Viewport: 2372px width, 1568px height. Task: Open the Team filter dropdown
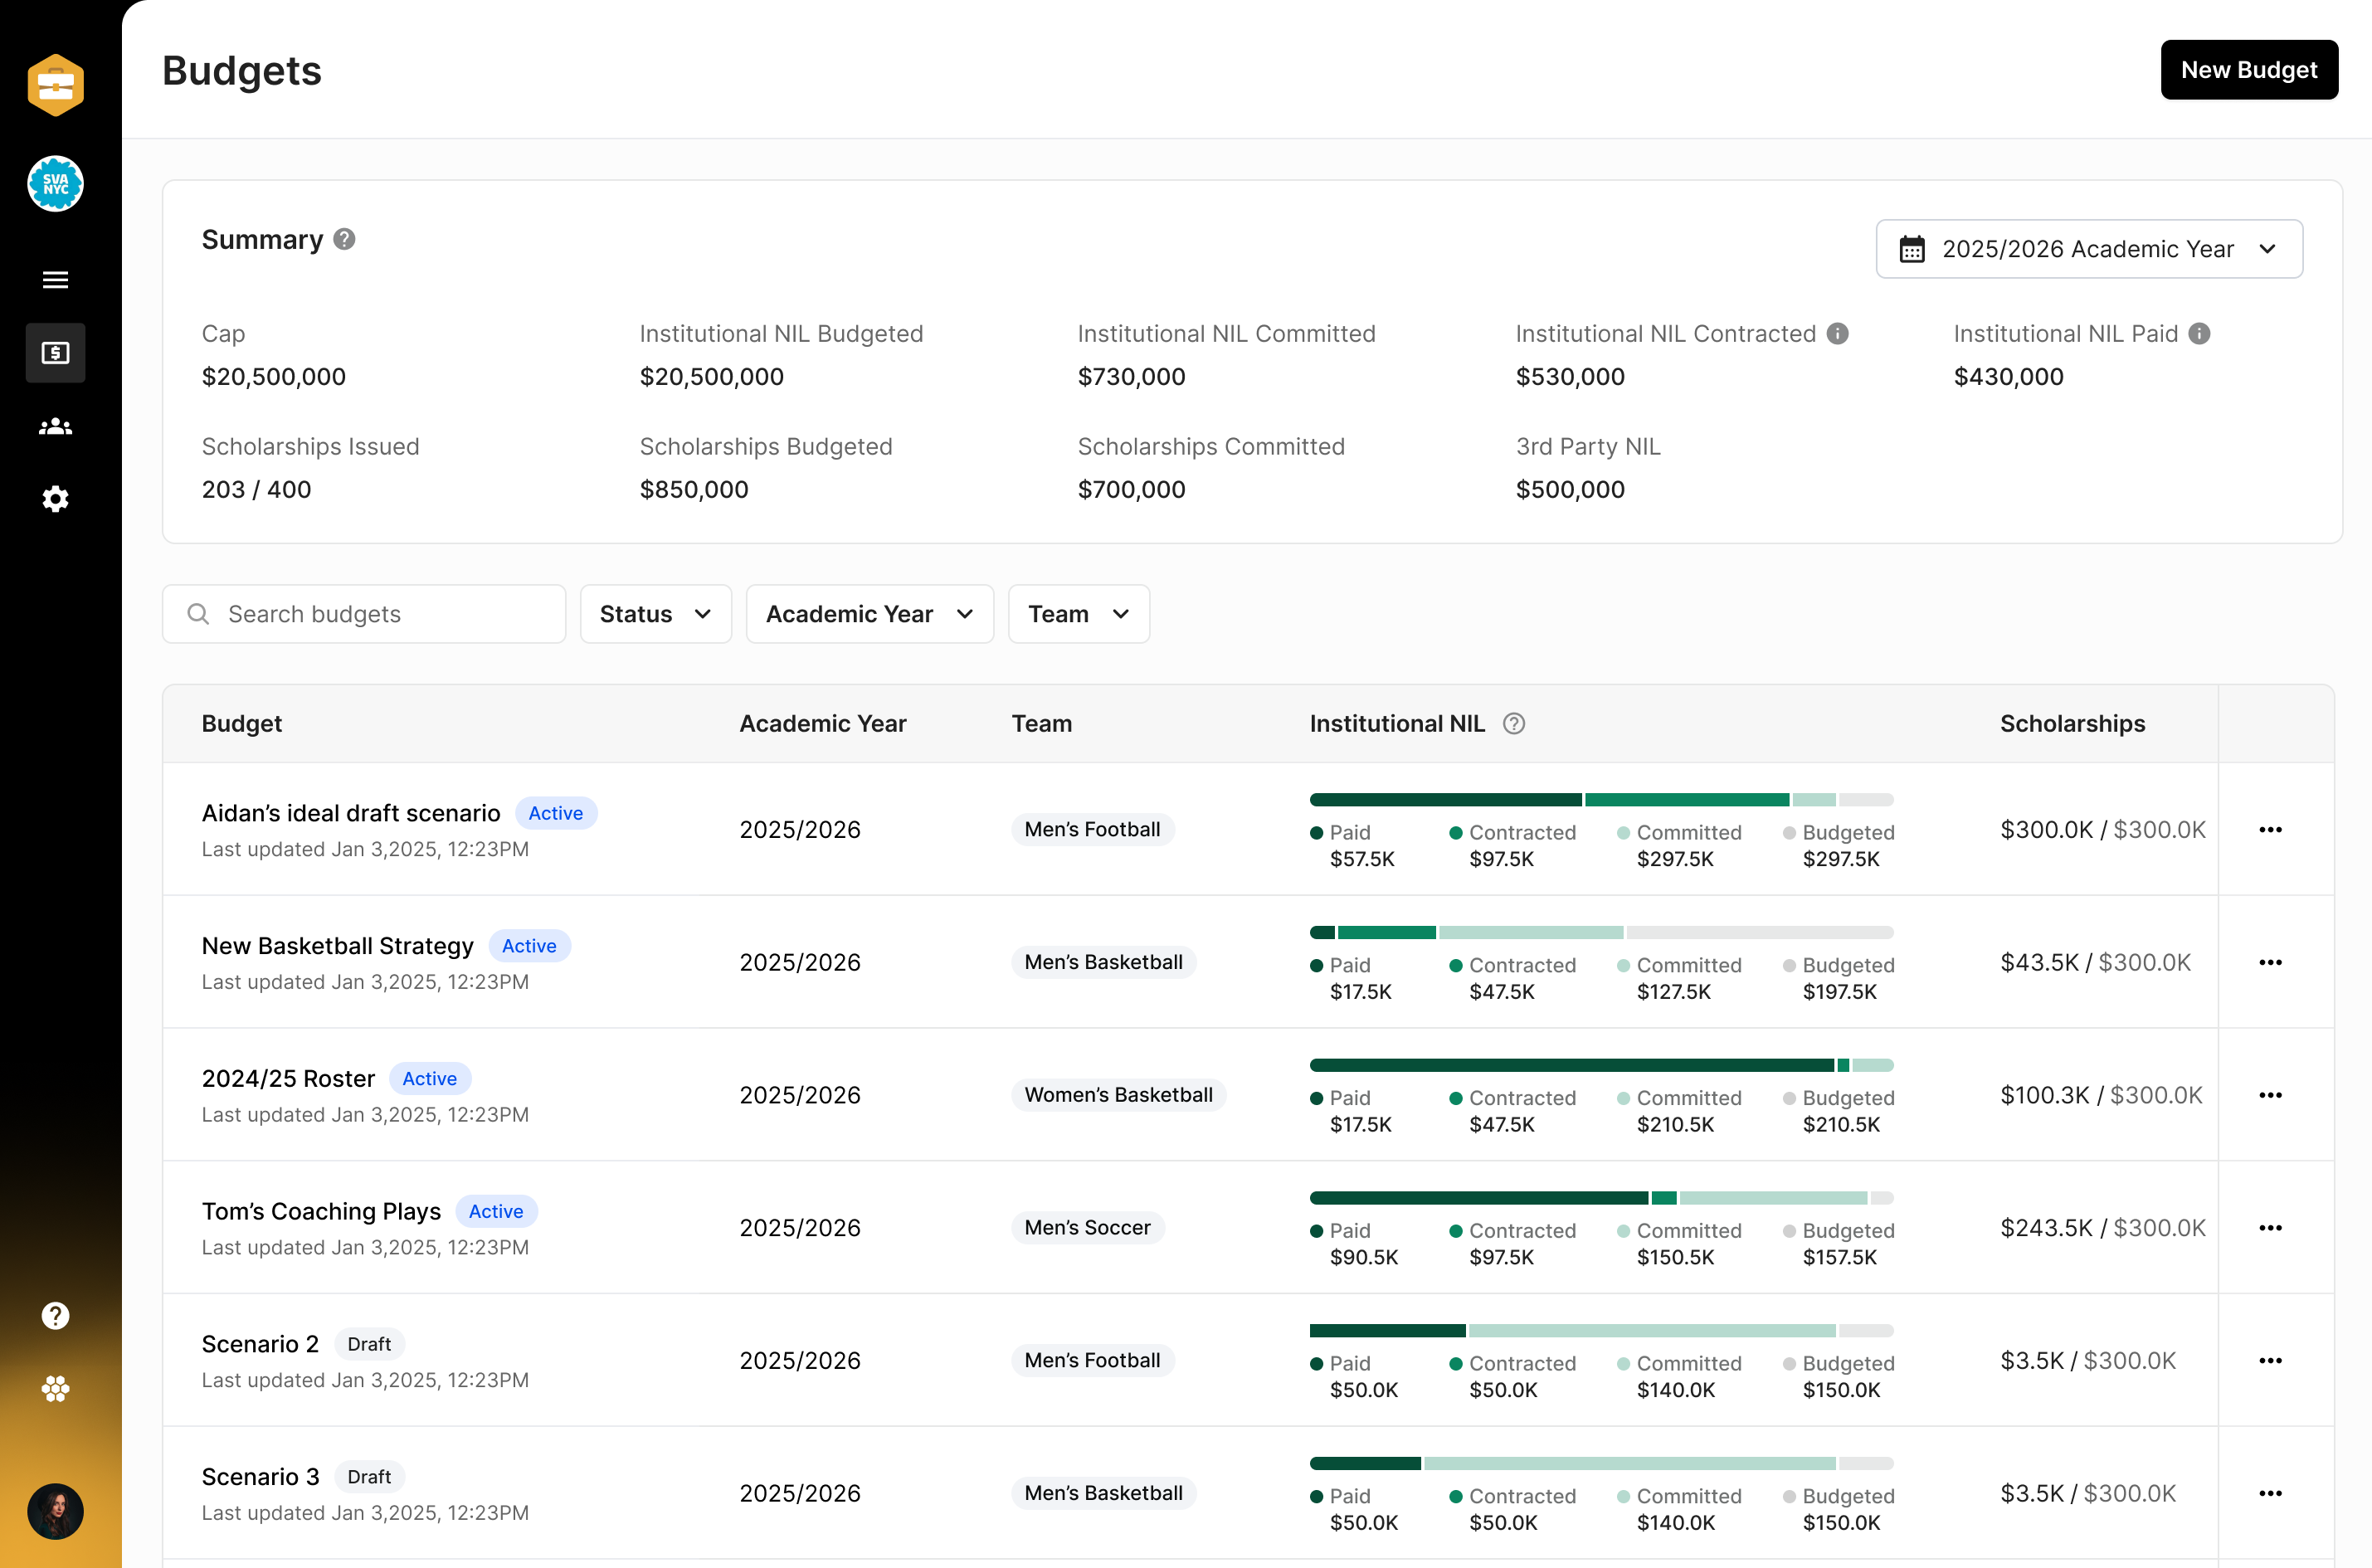click(1078, 613)
